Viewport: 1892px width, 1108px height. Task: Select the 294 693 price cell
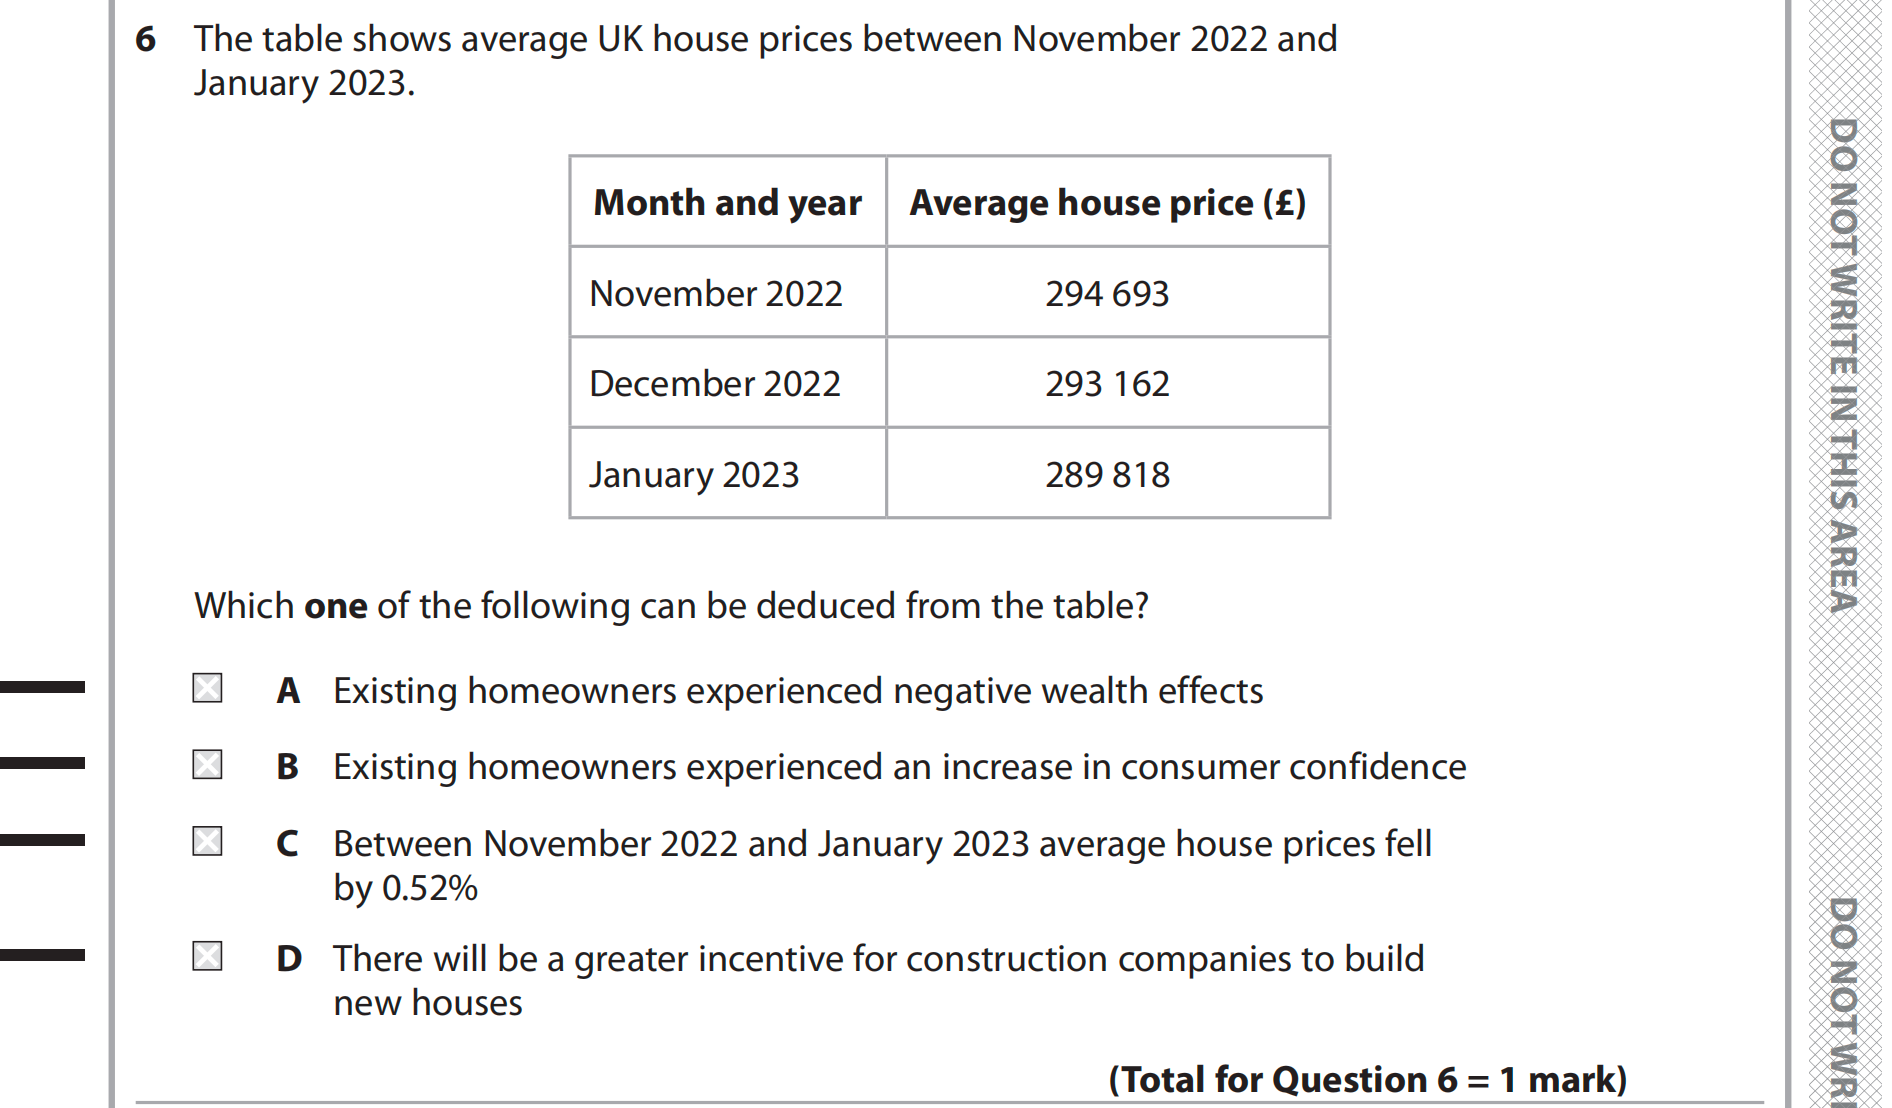[1107, 294]
